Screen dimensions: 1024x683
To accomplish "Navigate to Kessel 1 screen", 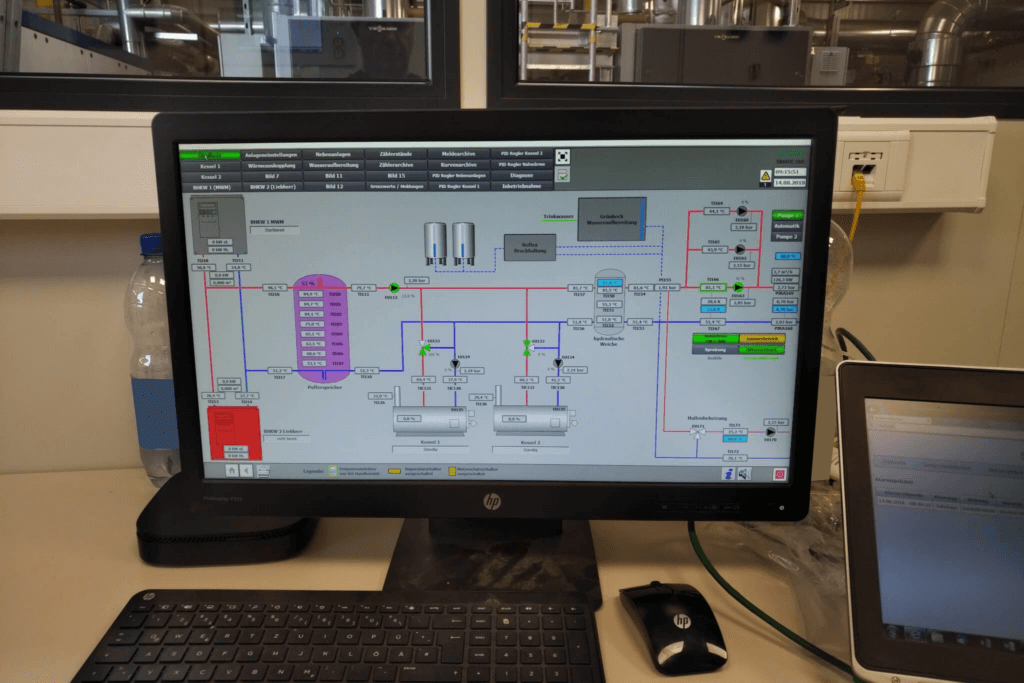I will click(x=210, y=167).
